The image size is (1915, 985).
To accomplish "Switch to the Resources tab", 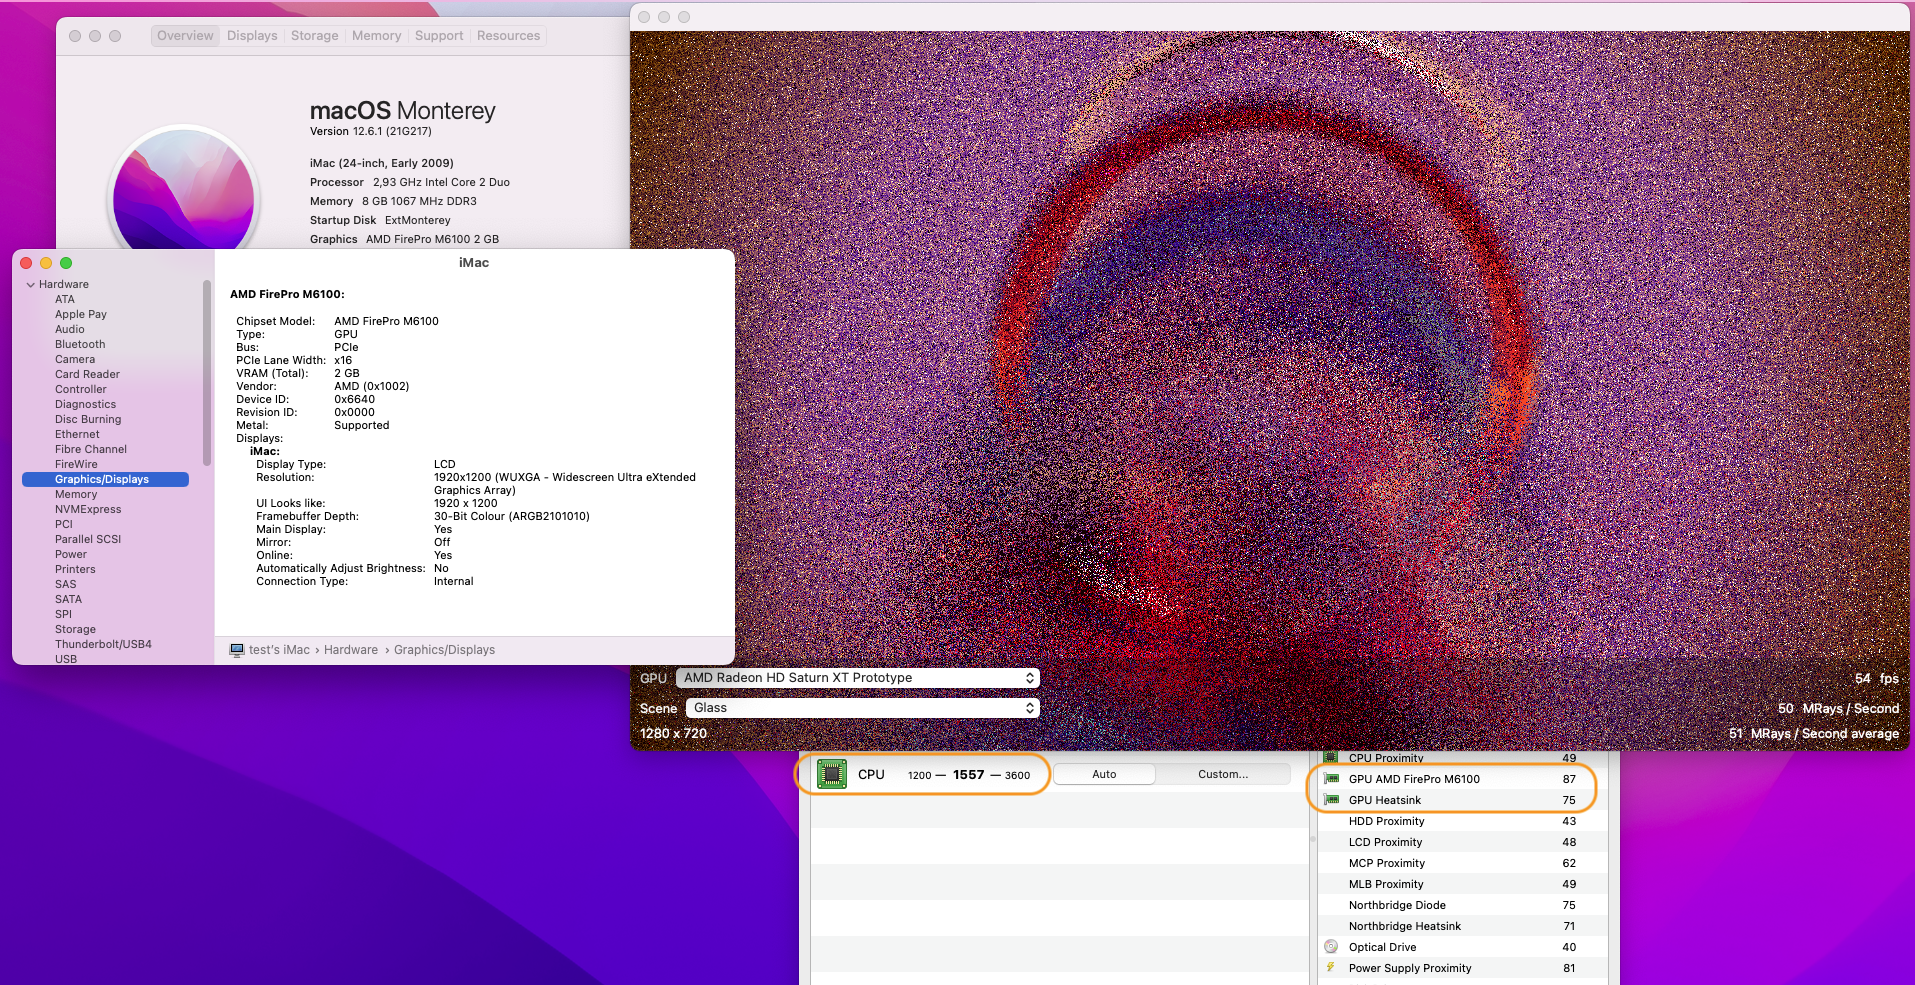I will [x=509, y=36].
